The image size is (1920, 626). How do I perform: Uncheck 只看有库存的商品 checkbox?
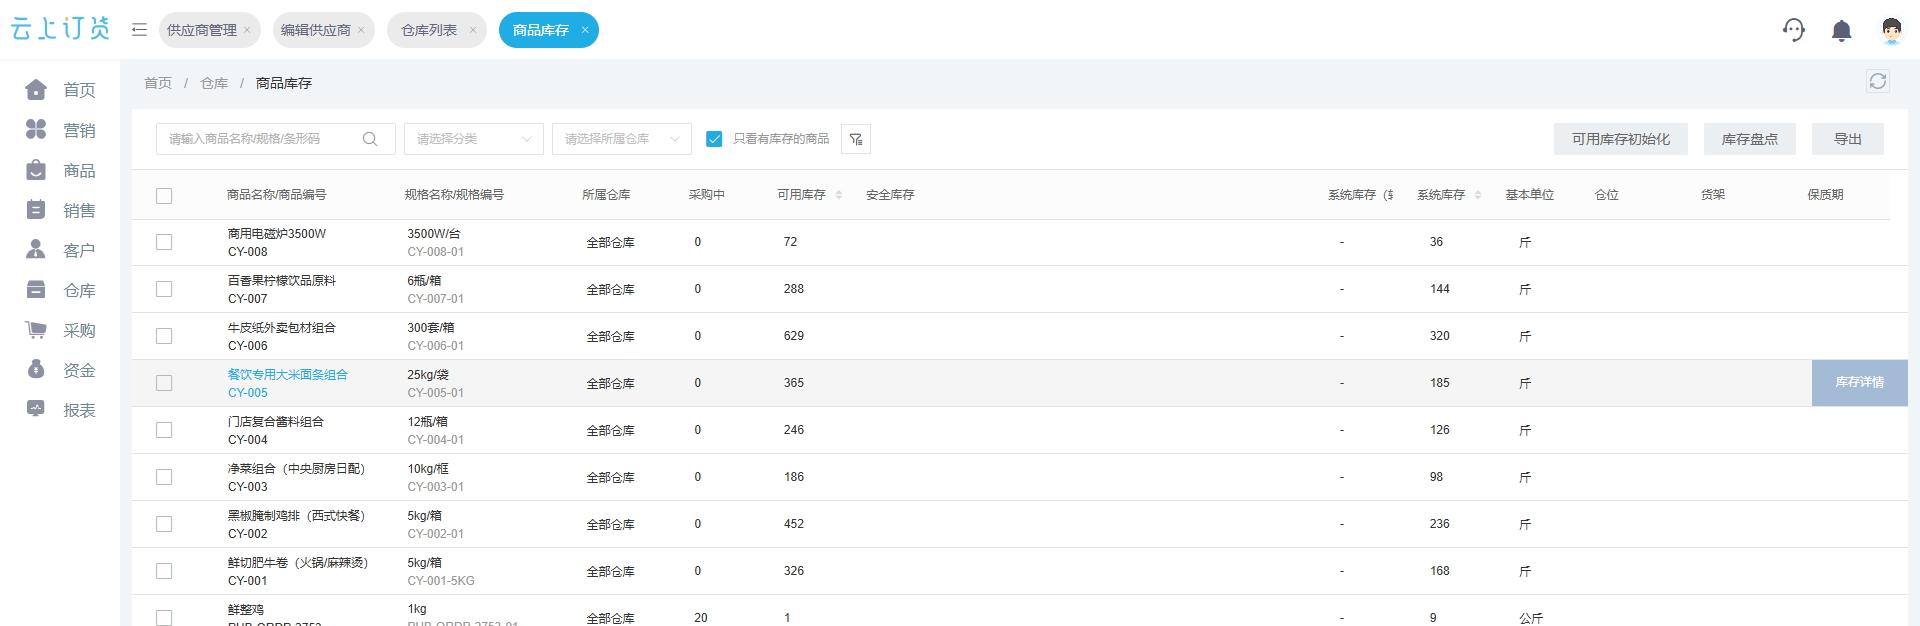coord(714,139)
